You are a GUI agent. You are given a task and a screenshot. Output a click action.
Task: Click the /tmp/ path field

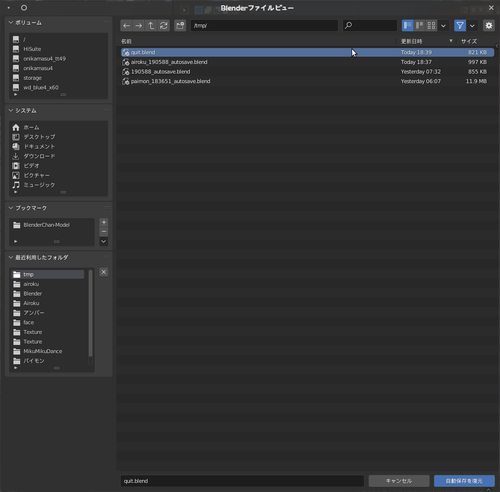(x=264, y=25)
